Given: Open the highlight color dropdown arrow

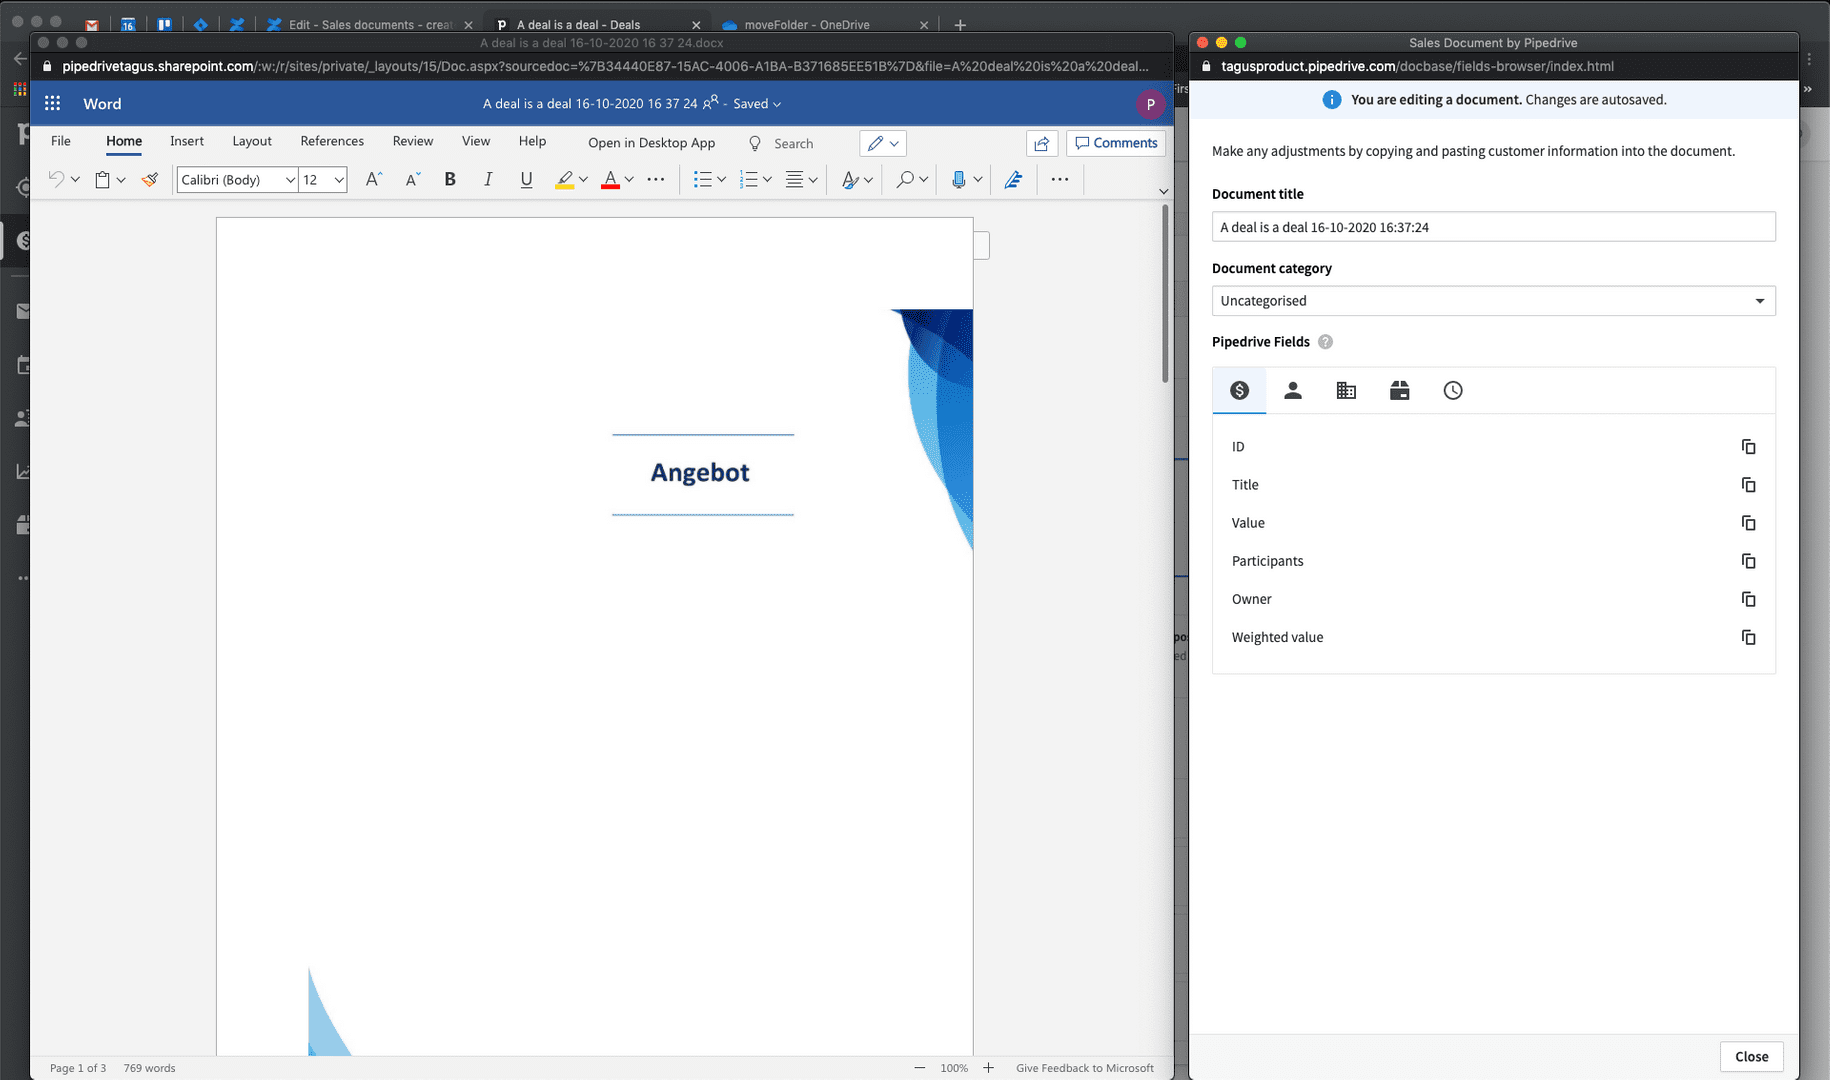Looking at the screenshot, I should click(583, 180).
